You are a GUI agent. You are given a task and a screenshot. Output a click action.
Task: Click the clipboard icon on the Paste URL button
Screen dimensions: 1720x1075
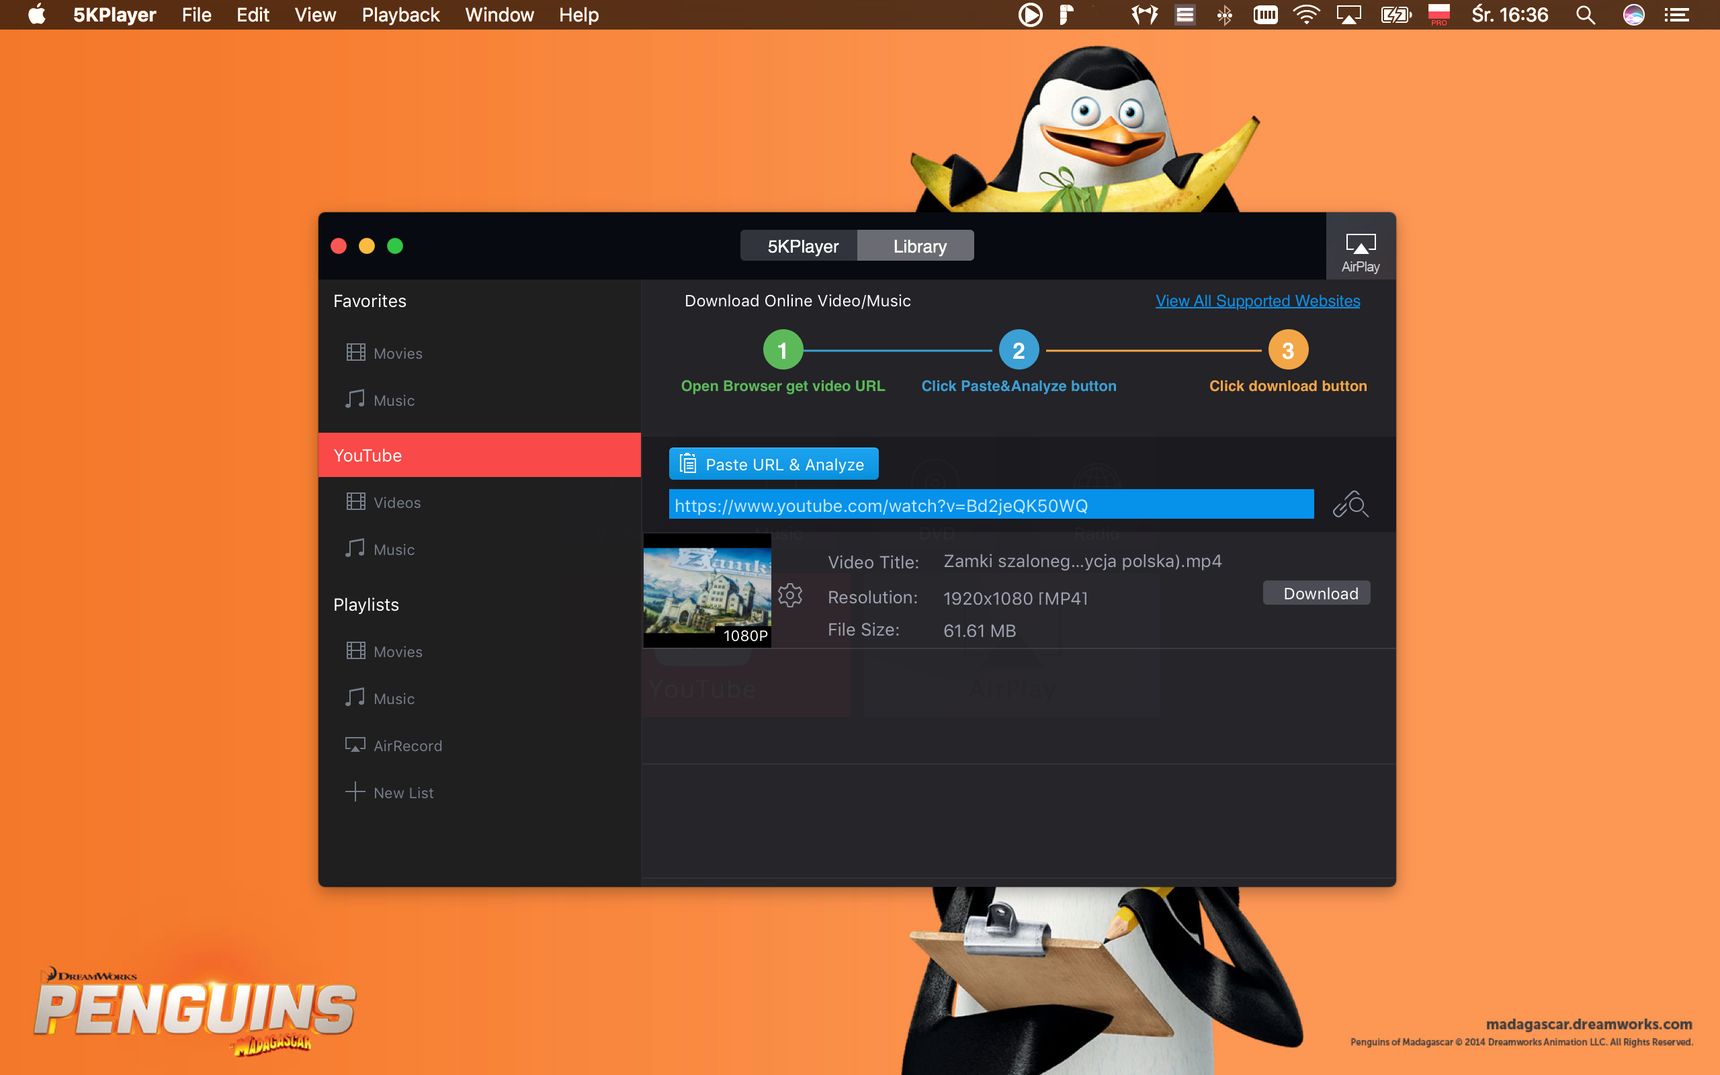[x=688, y=464]
